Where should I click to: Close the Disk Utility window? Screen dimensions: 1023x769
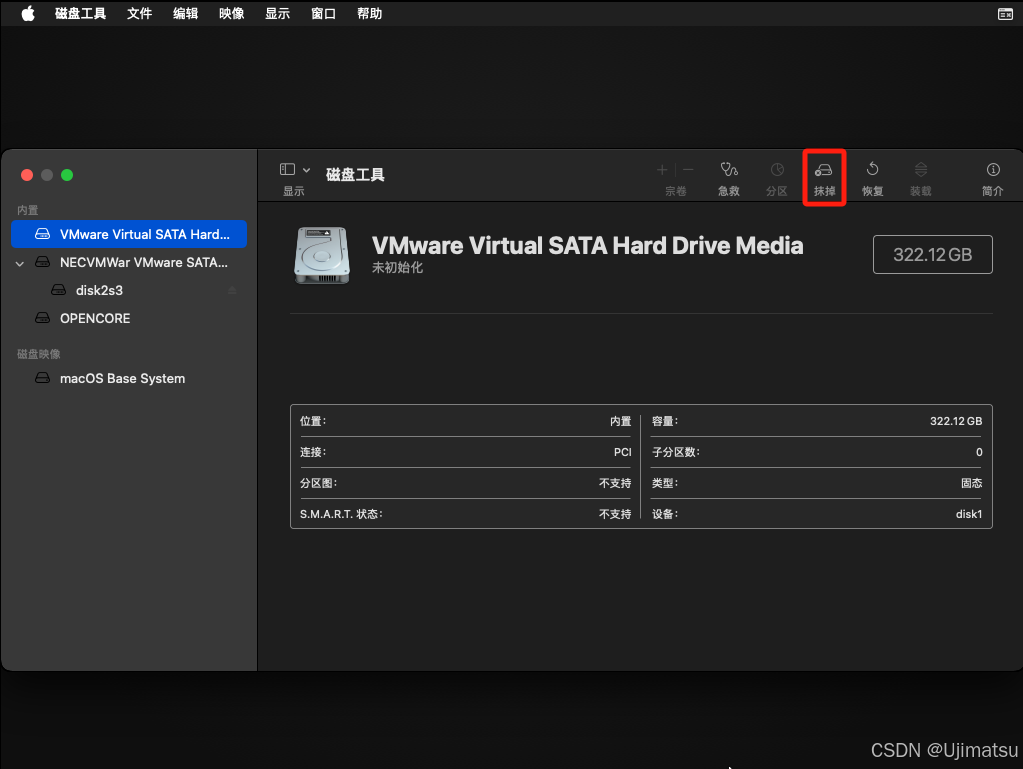[27, 175]
